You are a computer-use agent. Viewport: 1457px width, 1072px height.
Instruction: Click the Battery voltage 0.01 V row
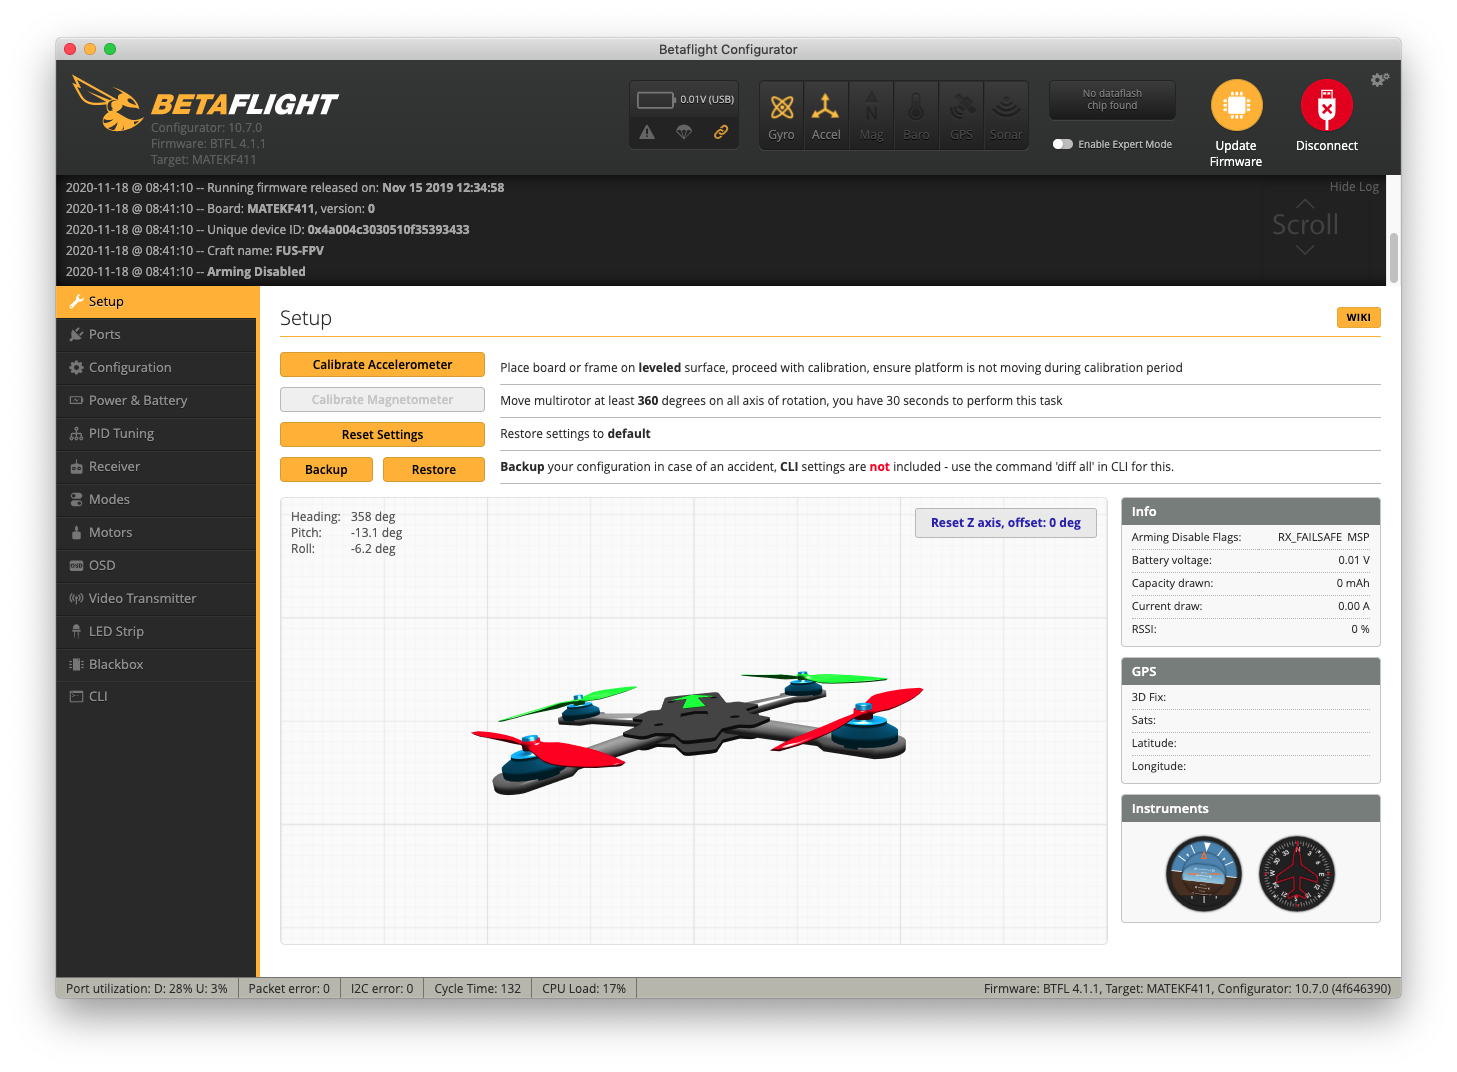tap(1251, 561)
